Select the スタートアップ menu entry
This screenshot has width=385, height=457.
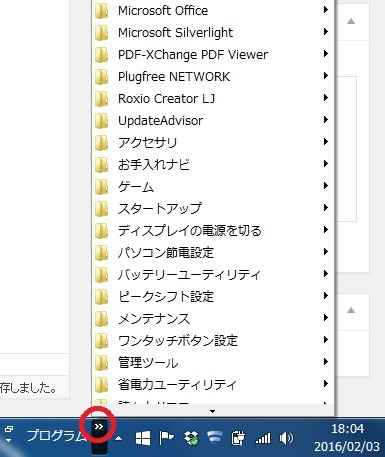click(x=212, y=208)
